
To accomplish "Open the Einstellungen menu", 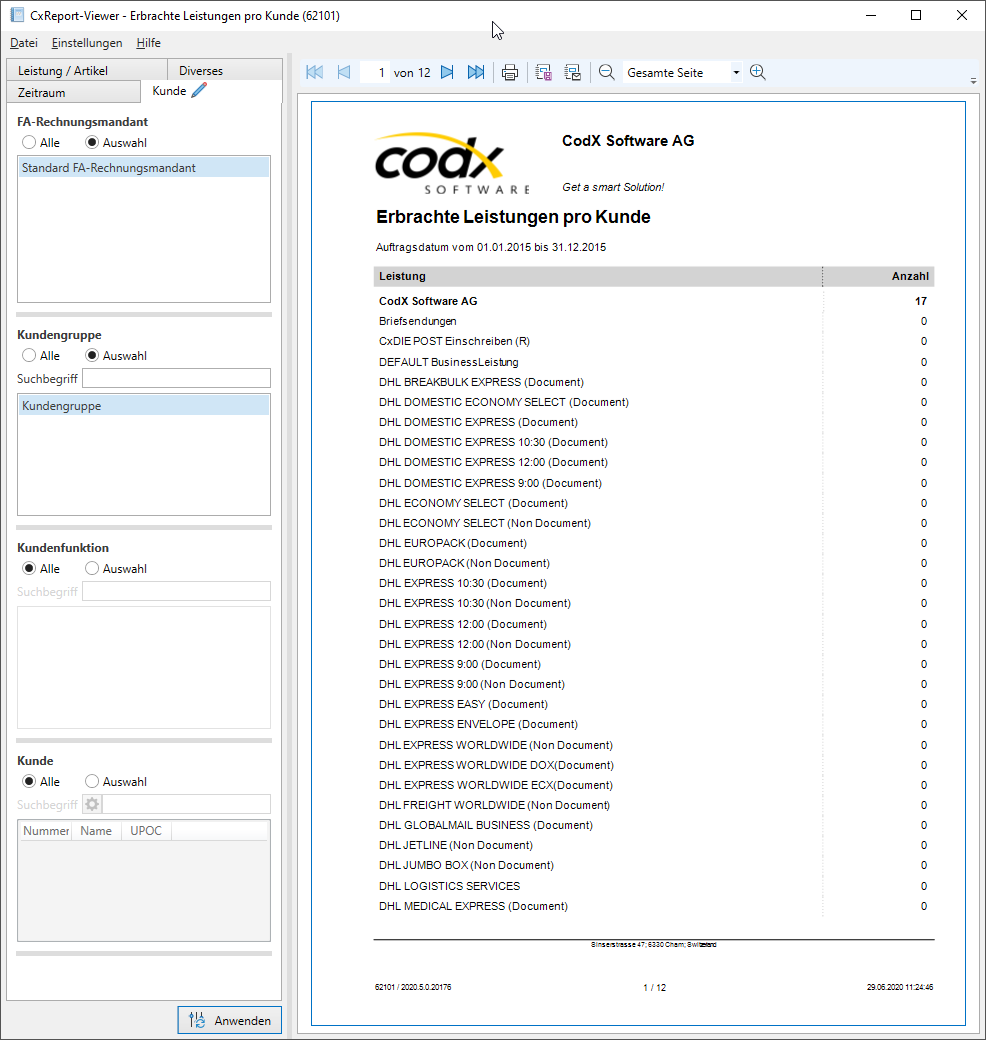I will 87,43.
